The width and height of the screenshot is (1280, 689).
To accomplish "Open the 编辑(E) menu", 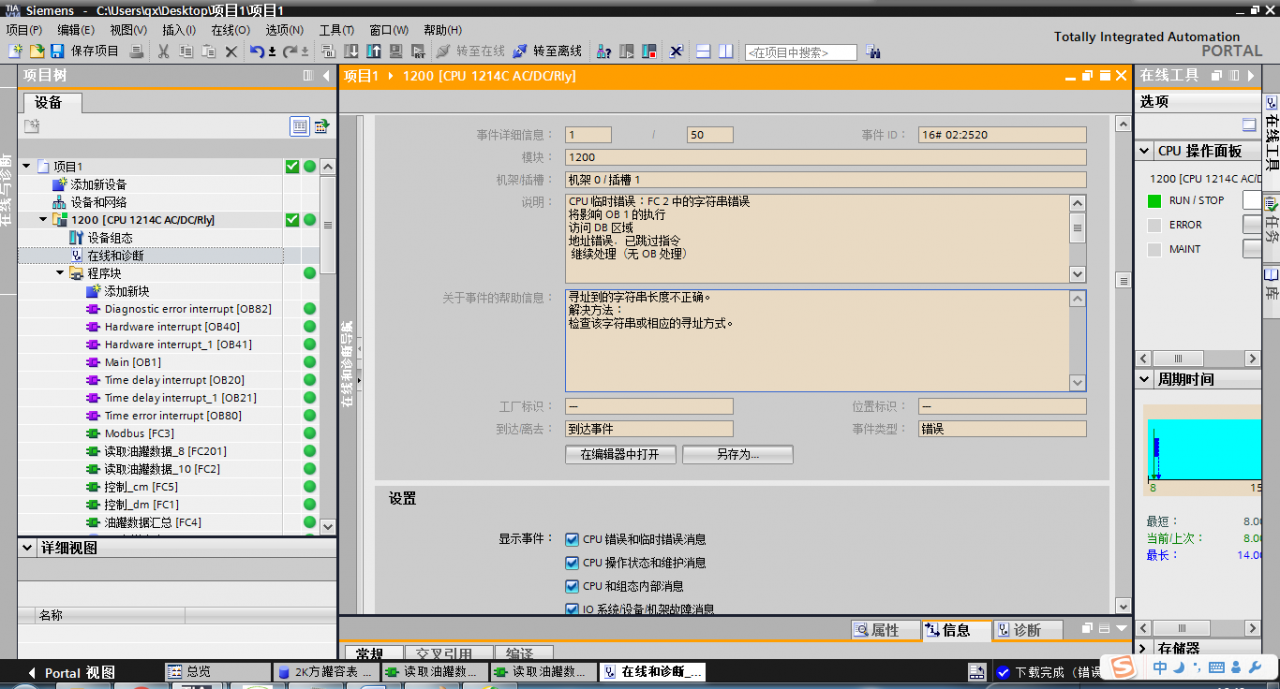I will click(x=76, y=30).
